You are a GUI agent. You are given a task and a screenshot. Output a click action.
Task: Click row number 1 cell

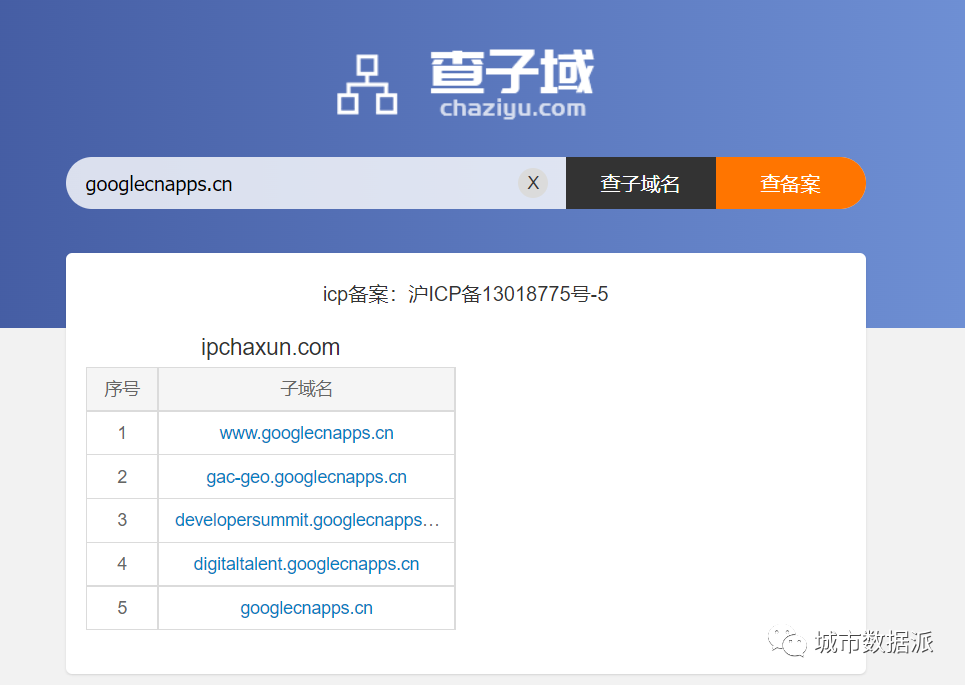coord(122,433)
